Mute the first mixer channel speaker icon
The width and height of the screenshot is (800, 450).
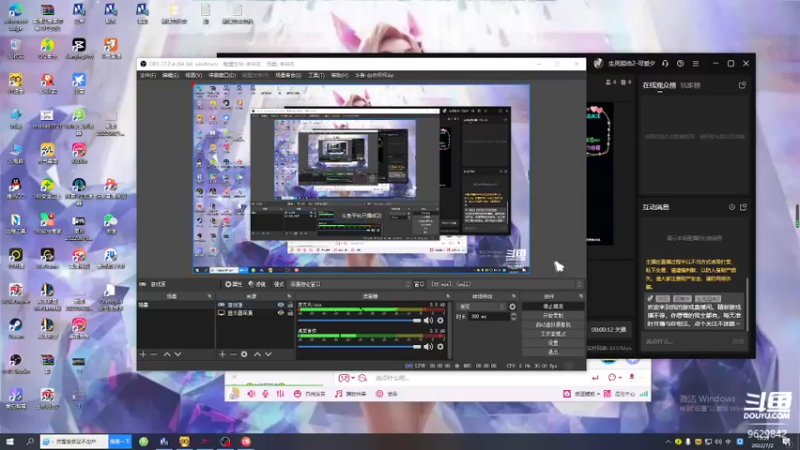point(428,320)
